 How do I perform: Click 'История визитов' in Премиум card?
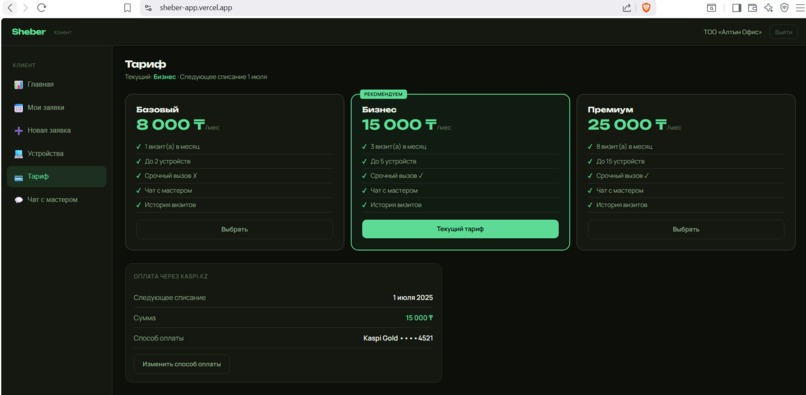coord(621,205)
